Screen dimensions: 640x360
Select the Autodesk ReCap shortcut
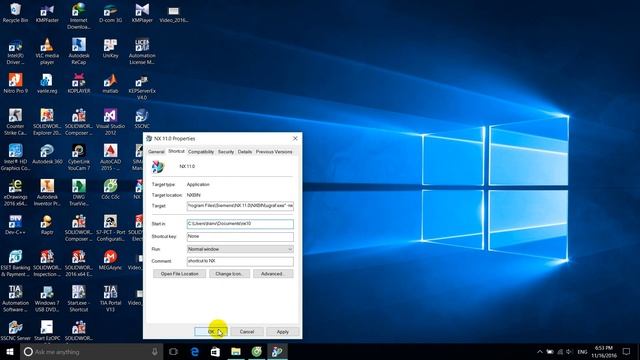(78, 51)
